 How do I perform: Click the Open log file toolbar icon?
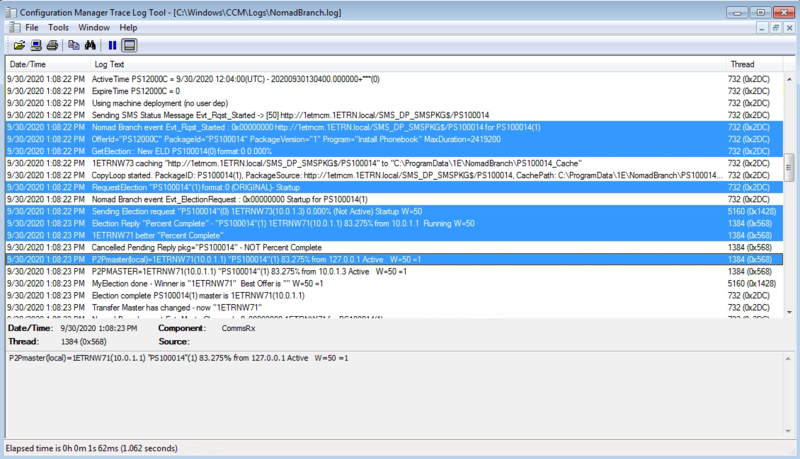tap(19, 45)
